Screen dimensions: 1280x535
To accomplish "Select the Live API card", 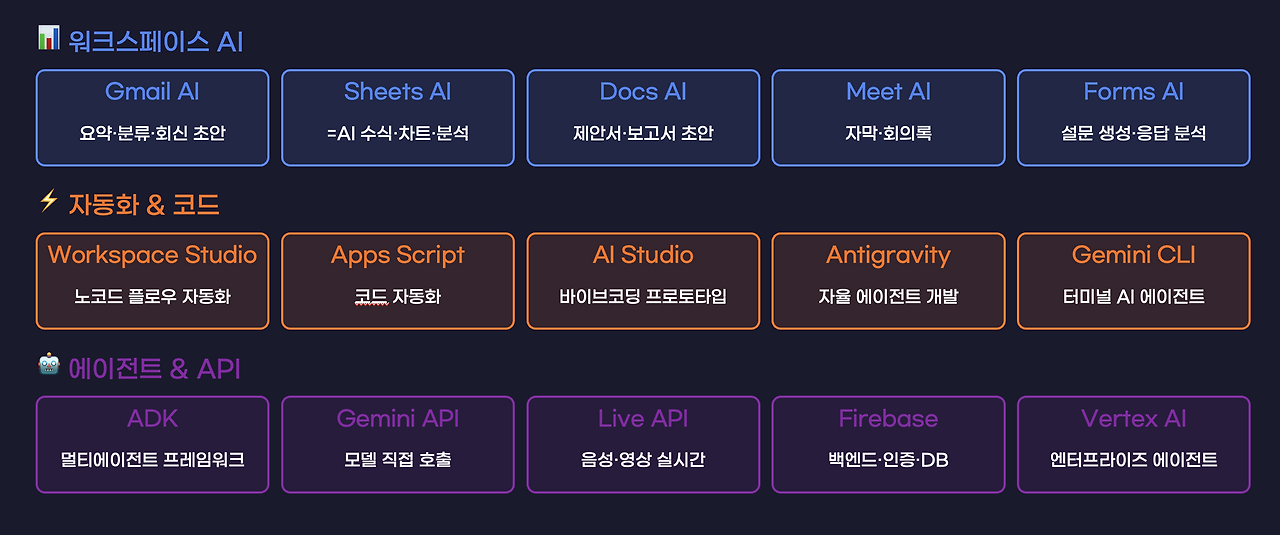I will click(643, 445).
